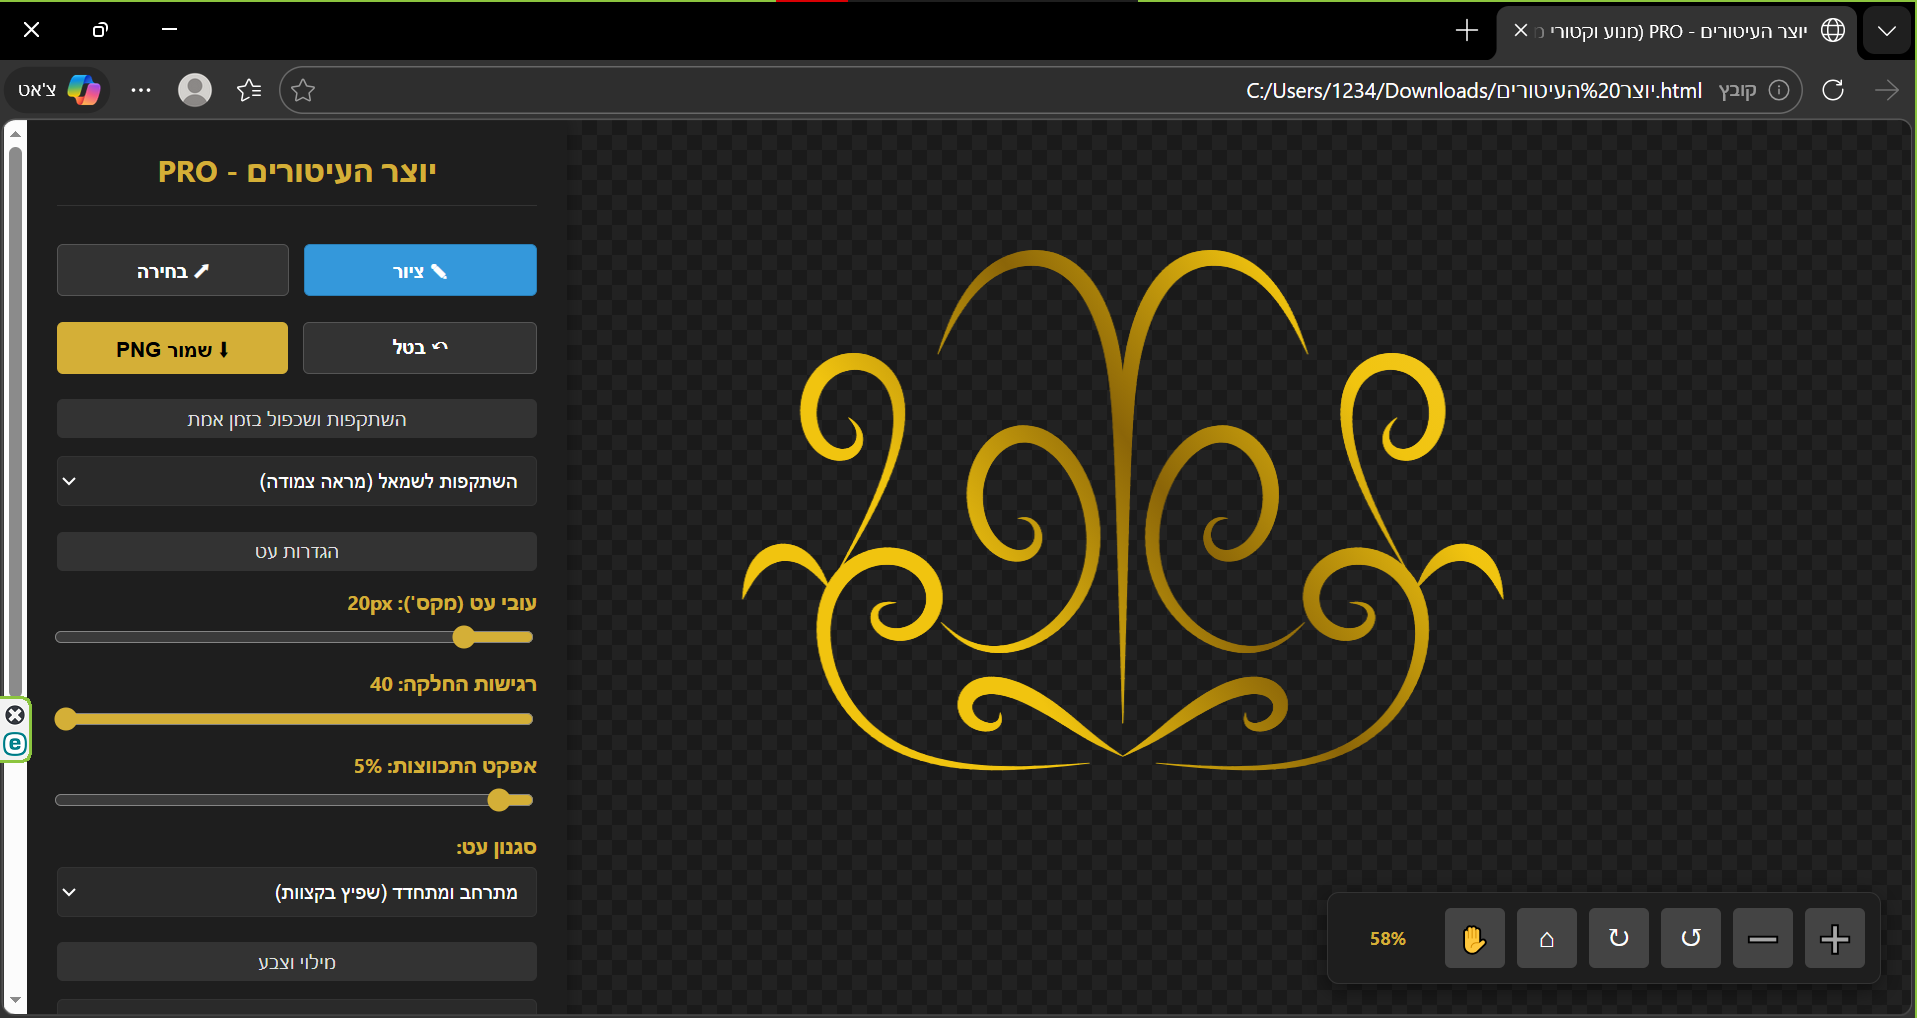Click the pan hand tool icon
This screenshot has height=1018, width=1917.
pyautogui.click(x=1474, y=938)
